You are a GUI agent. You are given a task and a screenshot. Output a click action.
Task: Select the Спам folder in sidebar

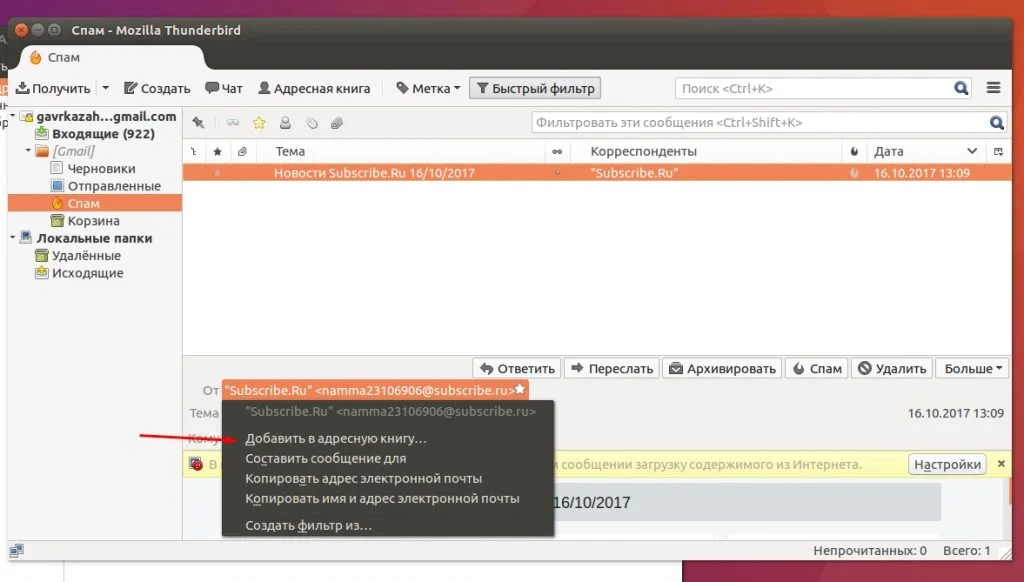[95, 203]
